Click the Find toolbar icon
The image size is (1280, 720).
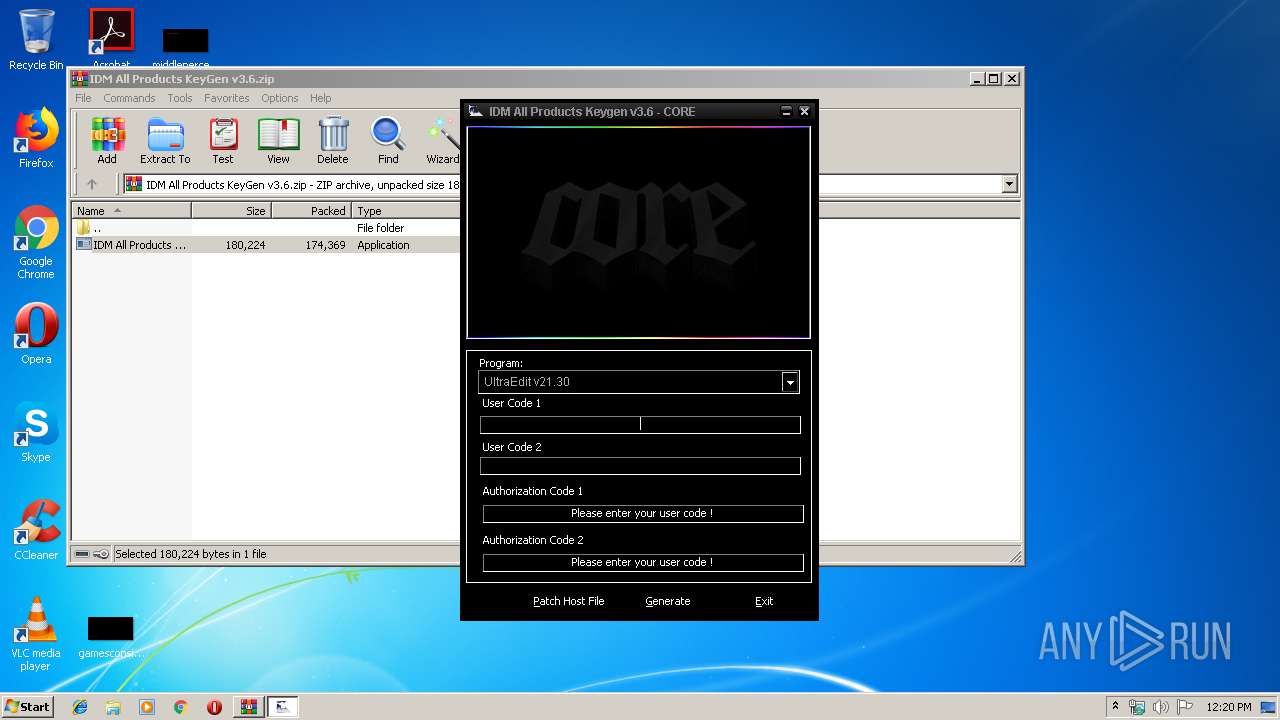click(388, 141)
